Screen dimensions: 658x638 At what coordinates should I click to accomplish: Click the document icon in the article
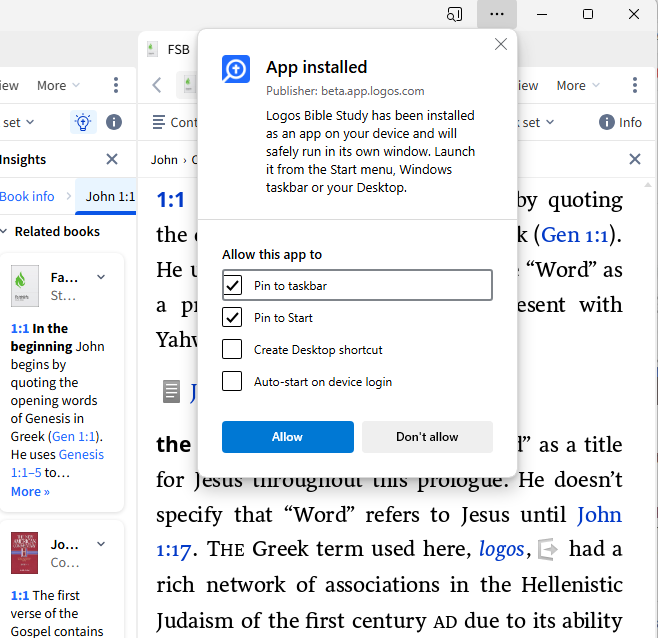coord(171,392)
